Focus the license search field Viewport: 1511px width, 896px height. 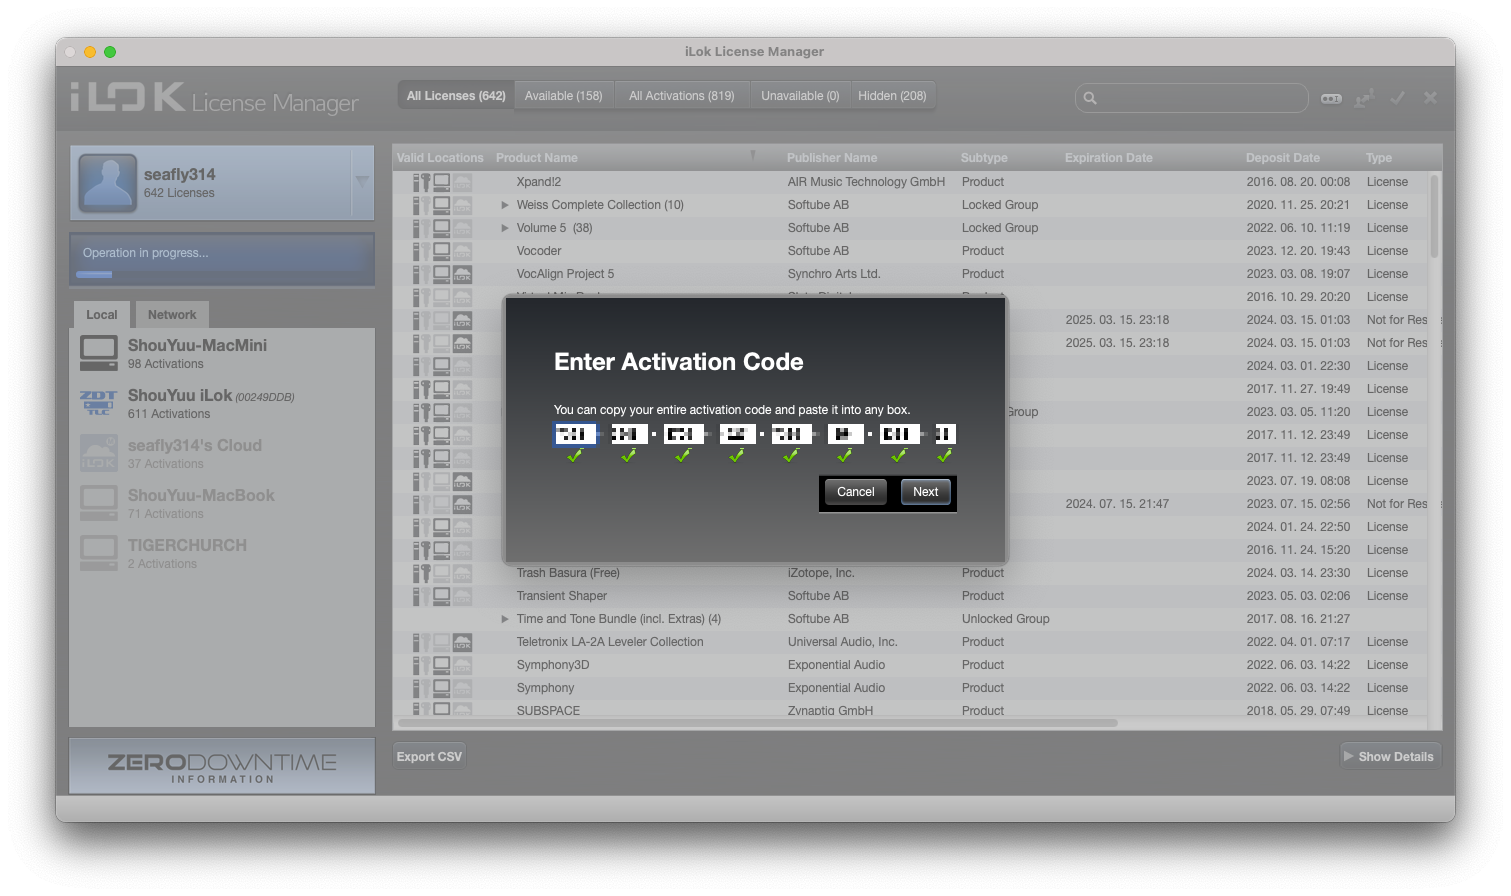point(1192,98)
